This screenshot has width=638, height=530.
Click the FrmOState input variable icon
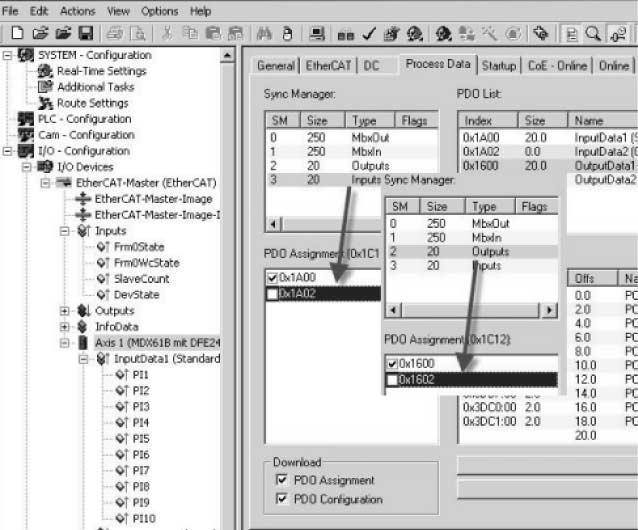click(103, 247)
